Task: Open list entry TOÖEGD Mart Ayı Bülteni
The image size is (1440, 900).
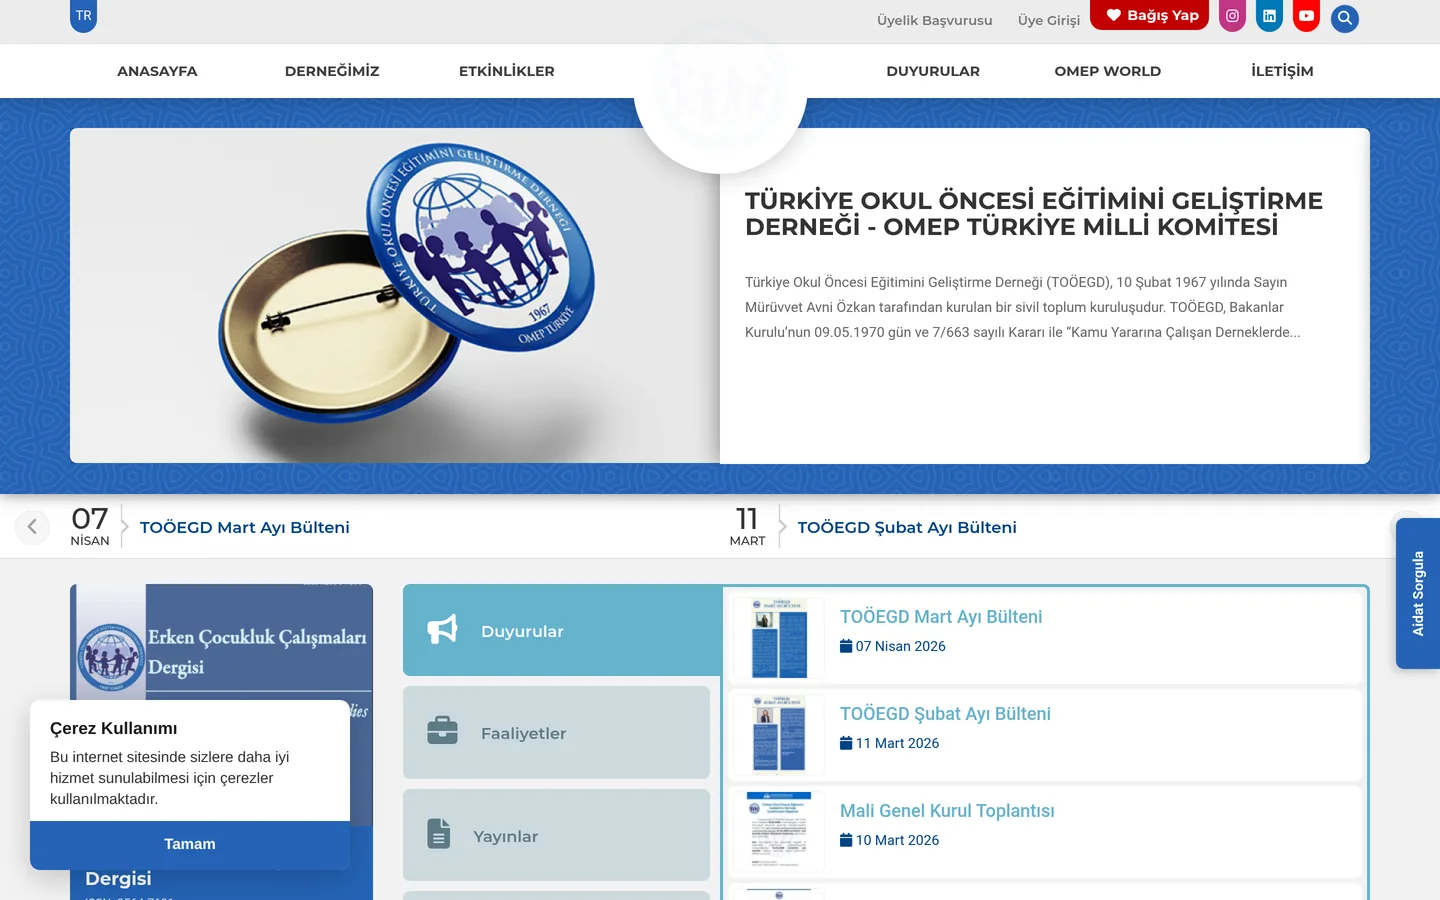Action: 941,617
